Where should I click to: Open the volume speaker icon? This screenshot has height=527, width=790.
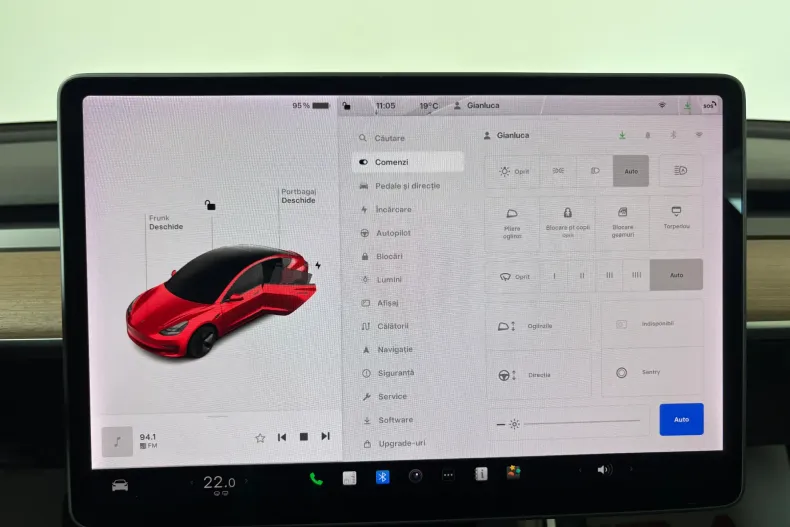tap(604, 470)
